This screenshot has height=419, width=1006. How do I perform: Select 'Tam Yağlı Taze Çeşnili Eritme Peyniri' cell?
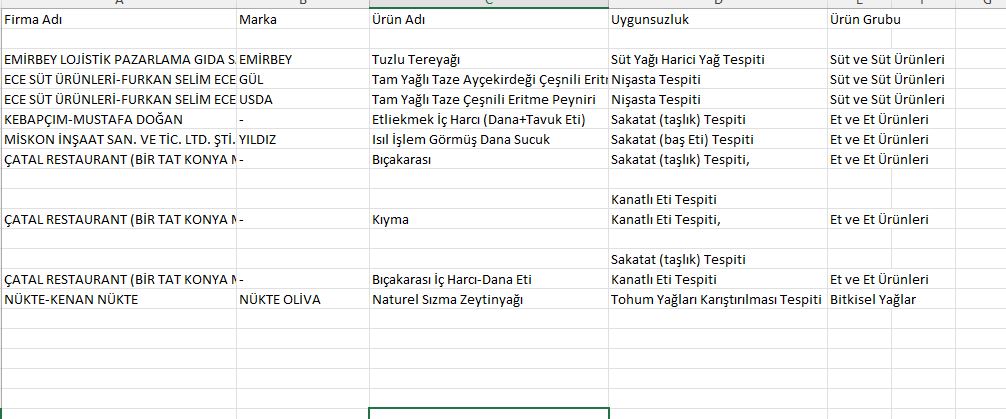[489, 99]
